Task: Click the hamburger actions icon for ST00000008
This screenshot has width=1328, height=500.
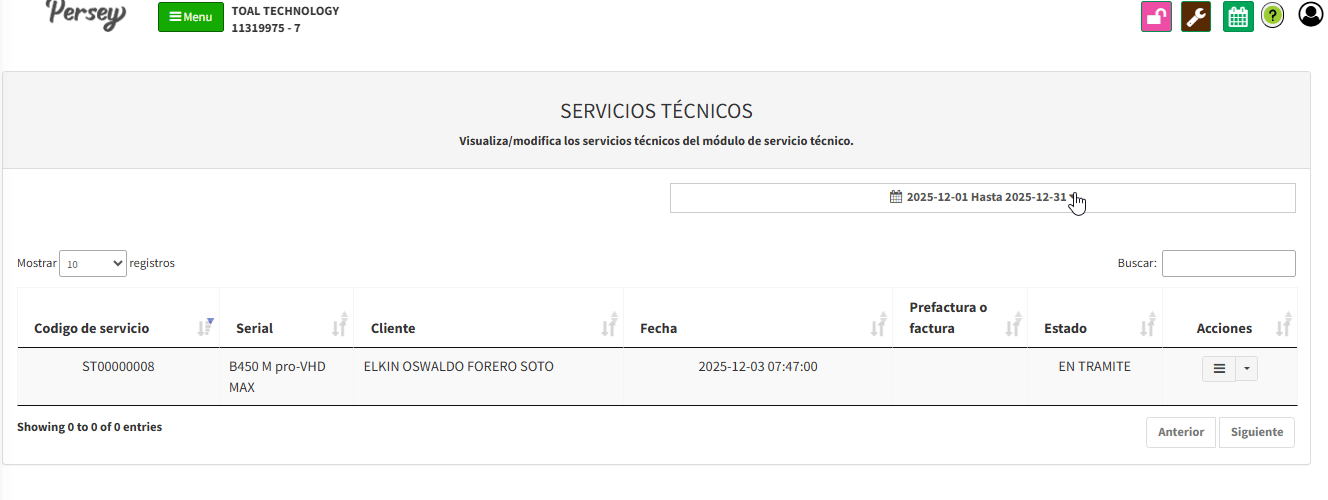Action: click(1219, 368)
